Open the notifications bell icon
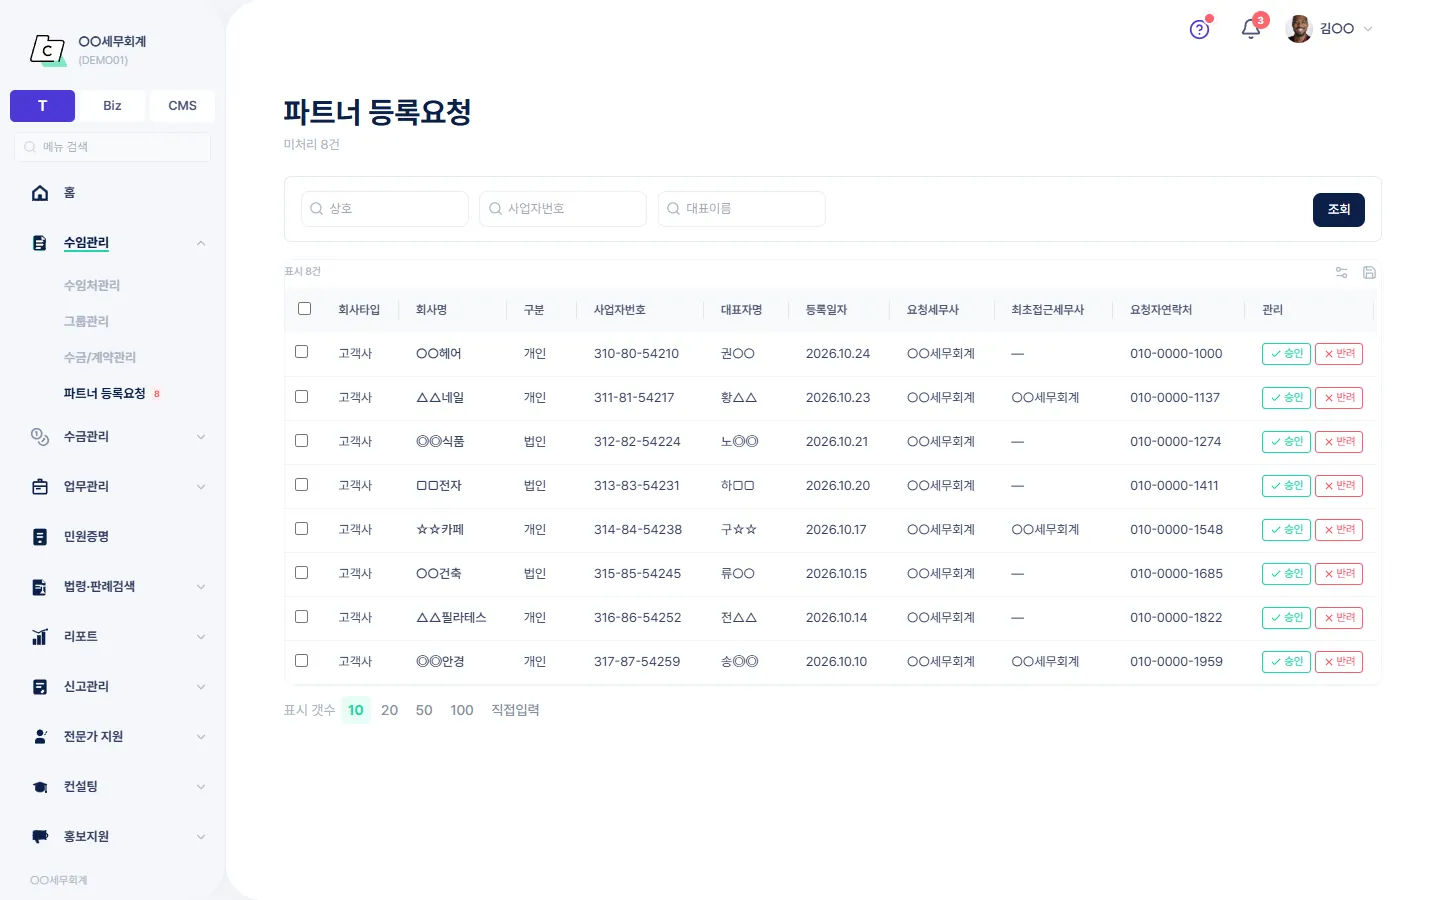 [x=1251, y=29]
